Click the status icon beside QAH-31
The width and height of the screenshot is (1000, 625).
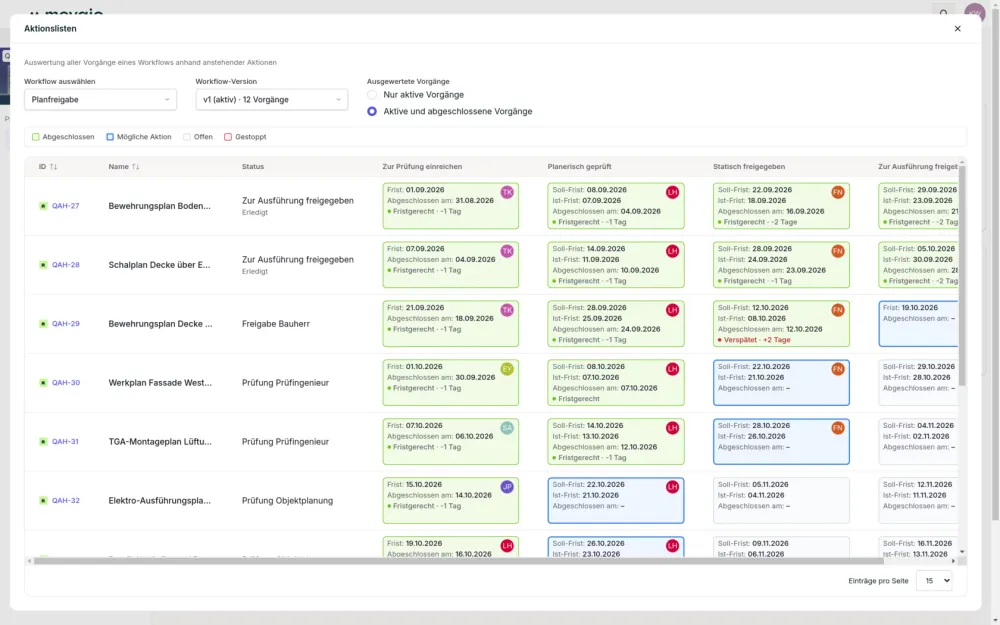(x=43, y=441)
